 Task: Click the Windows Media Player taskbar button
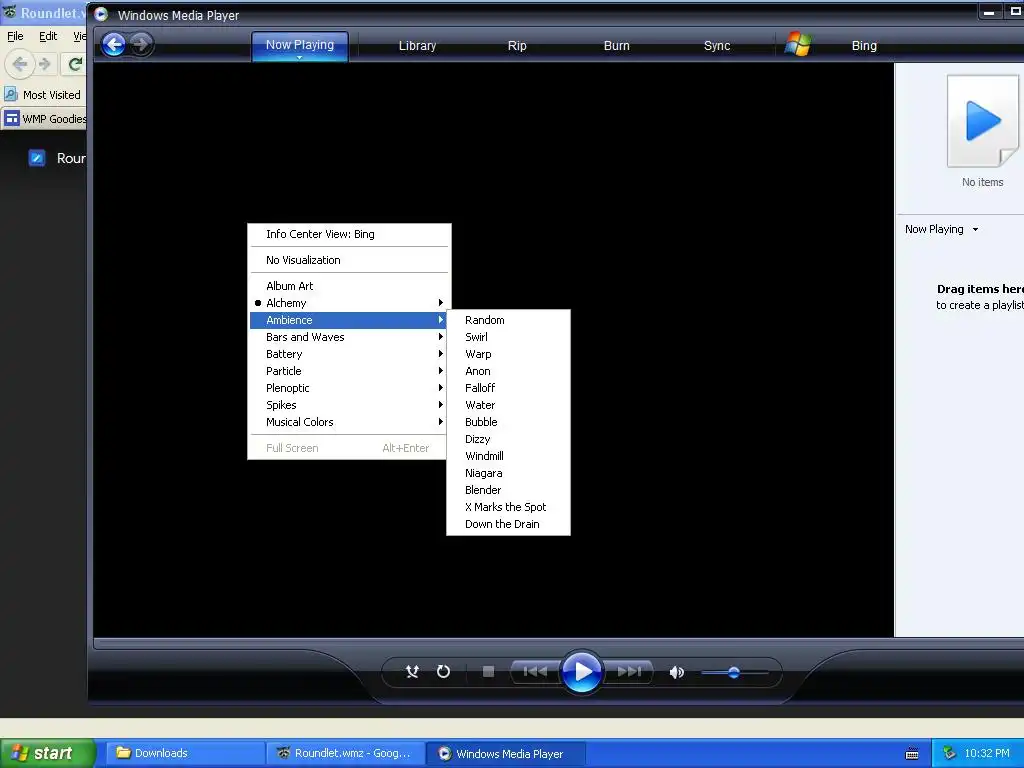[x=505, y=754]
